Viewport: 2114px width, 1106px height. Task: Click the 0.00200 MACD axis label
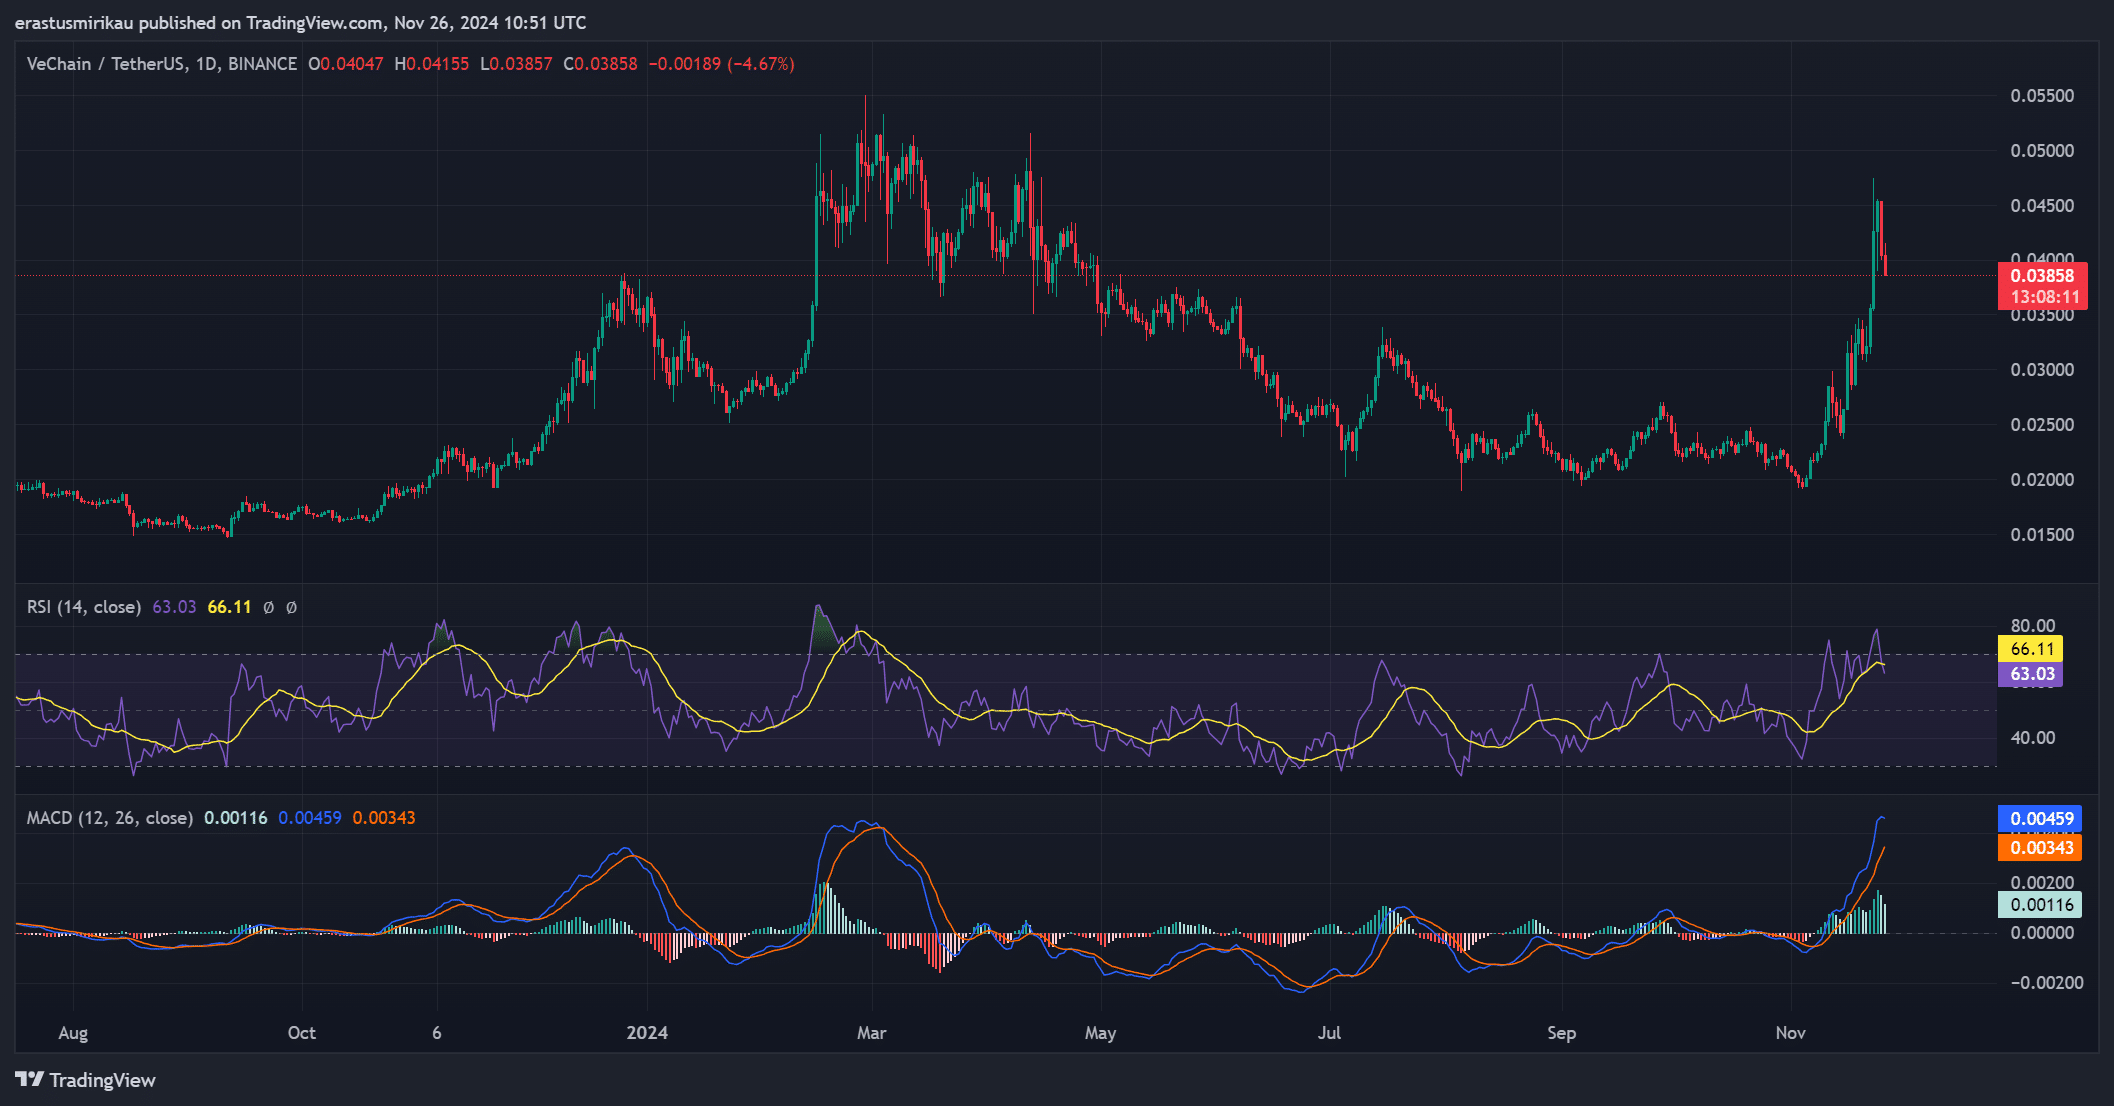pos(2042,883)
